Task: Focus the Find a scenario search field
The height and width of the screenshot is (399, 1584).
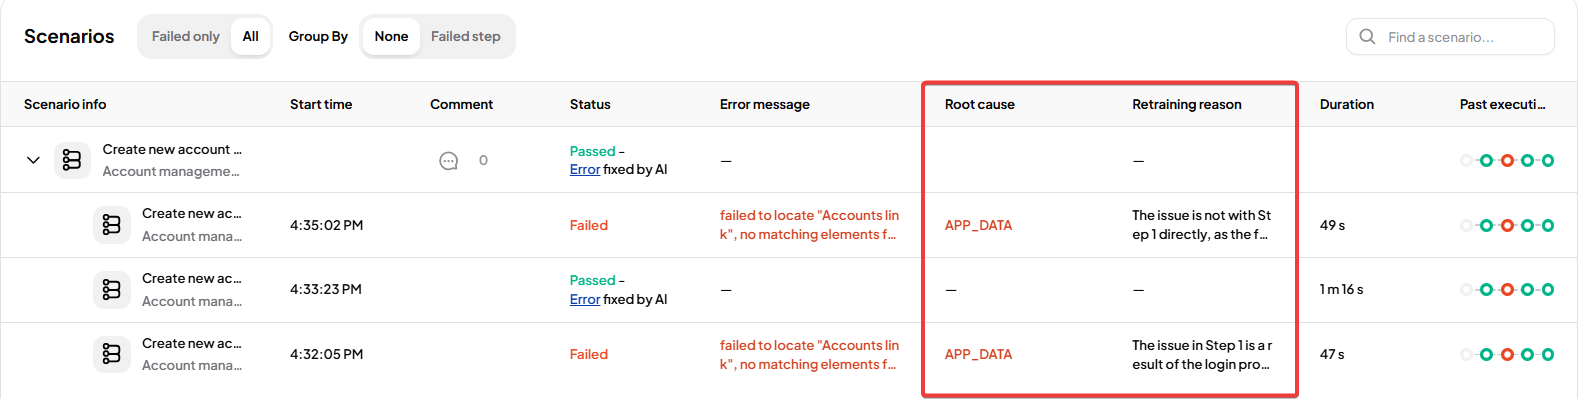Action: click(1450, 37)
